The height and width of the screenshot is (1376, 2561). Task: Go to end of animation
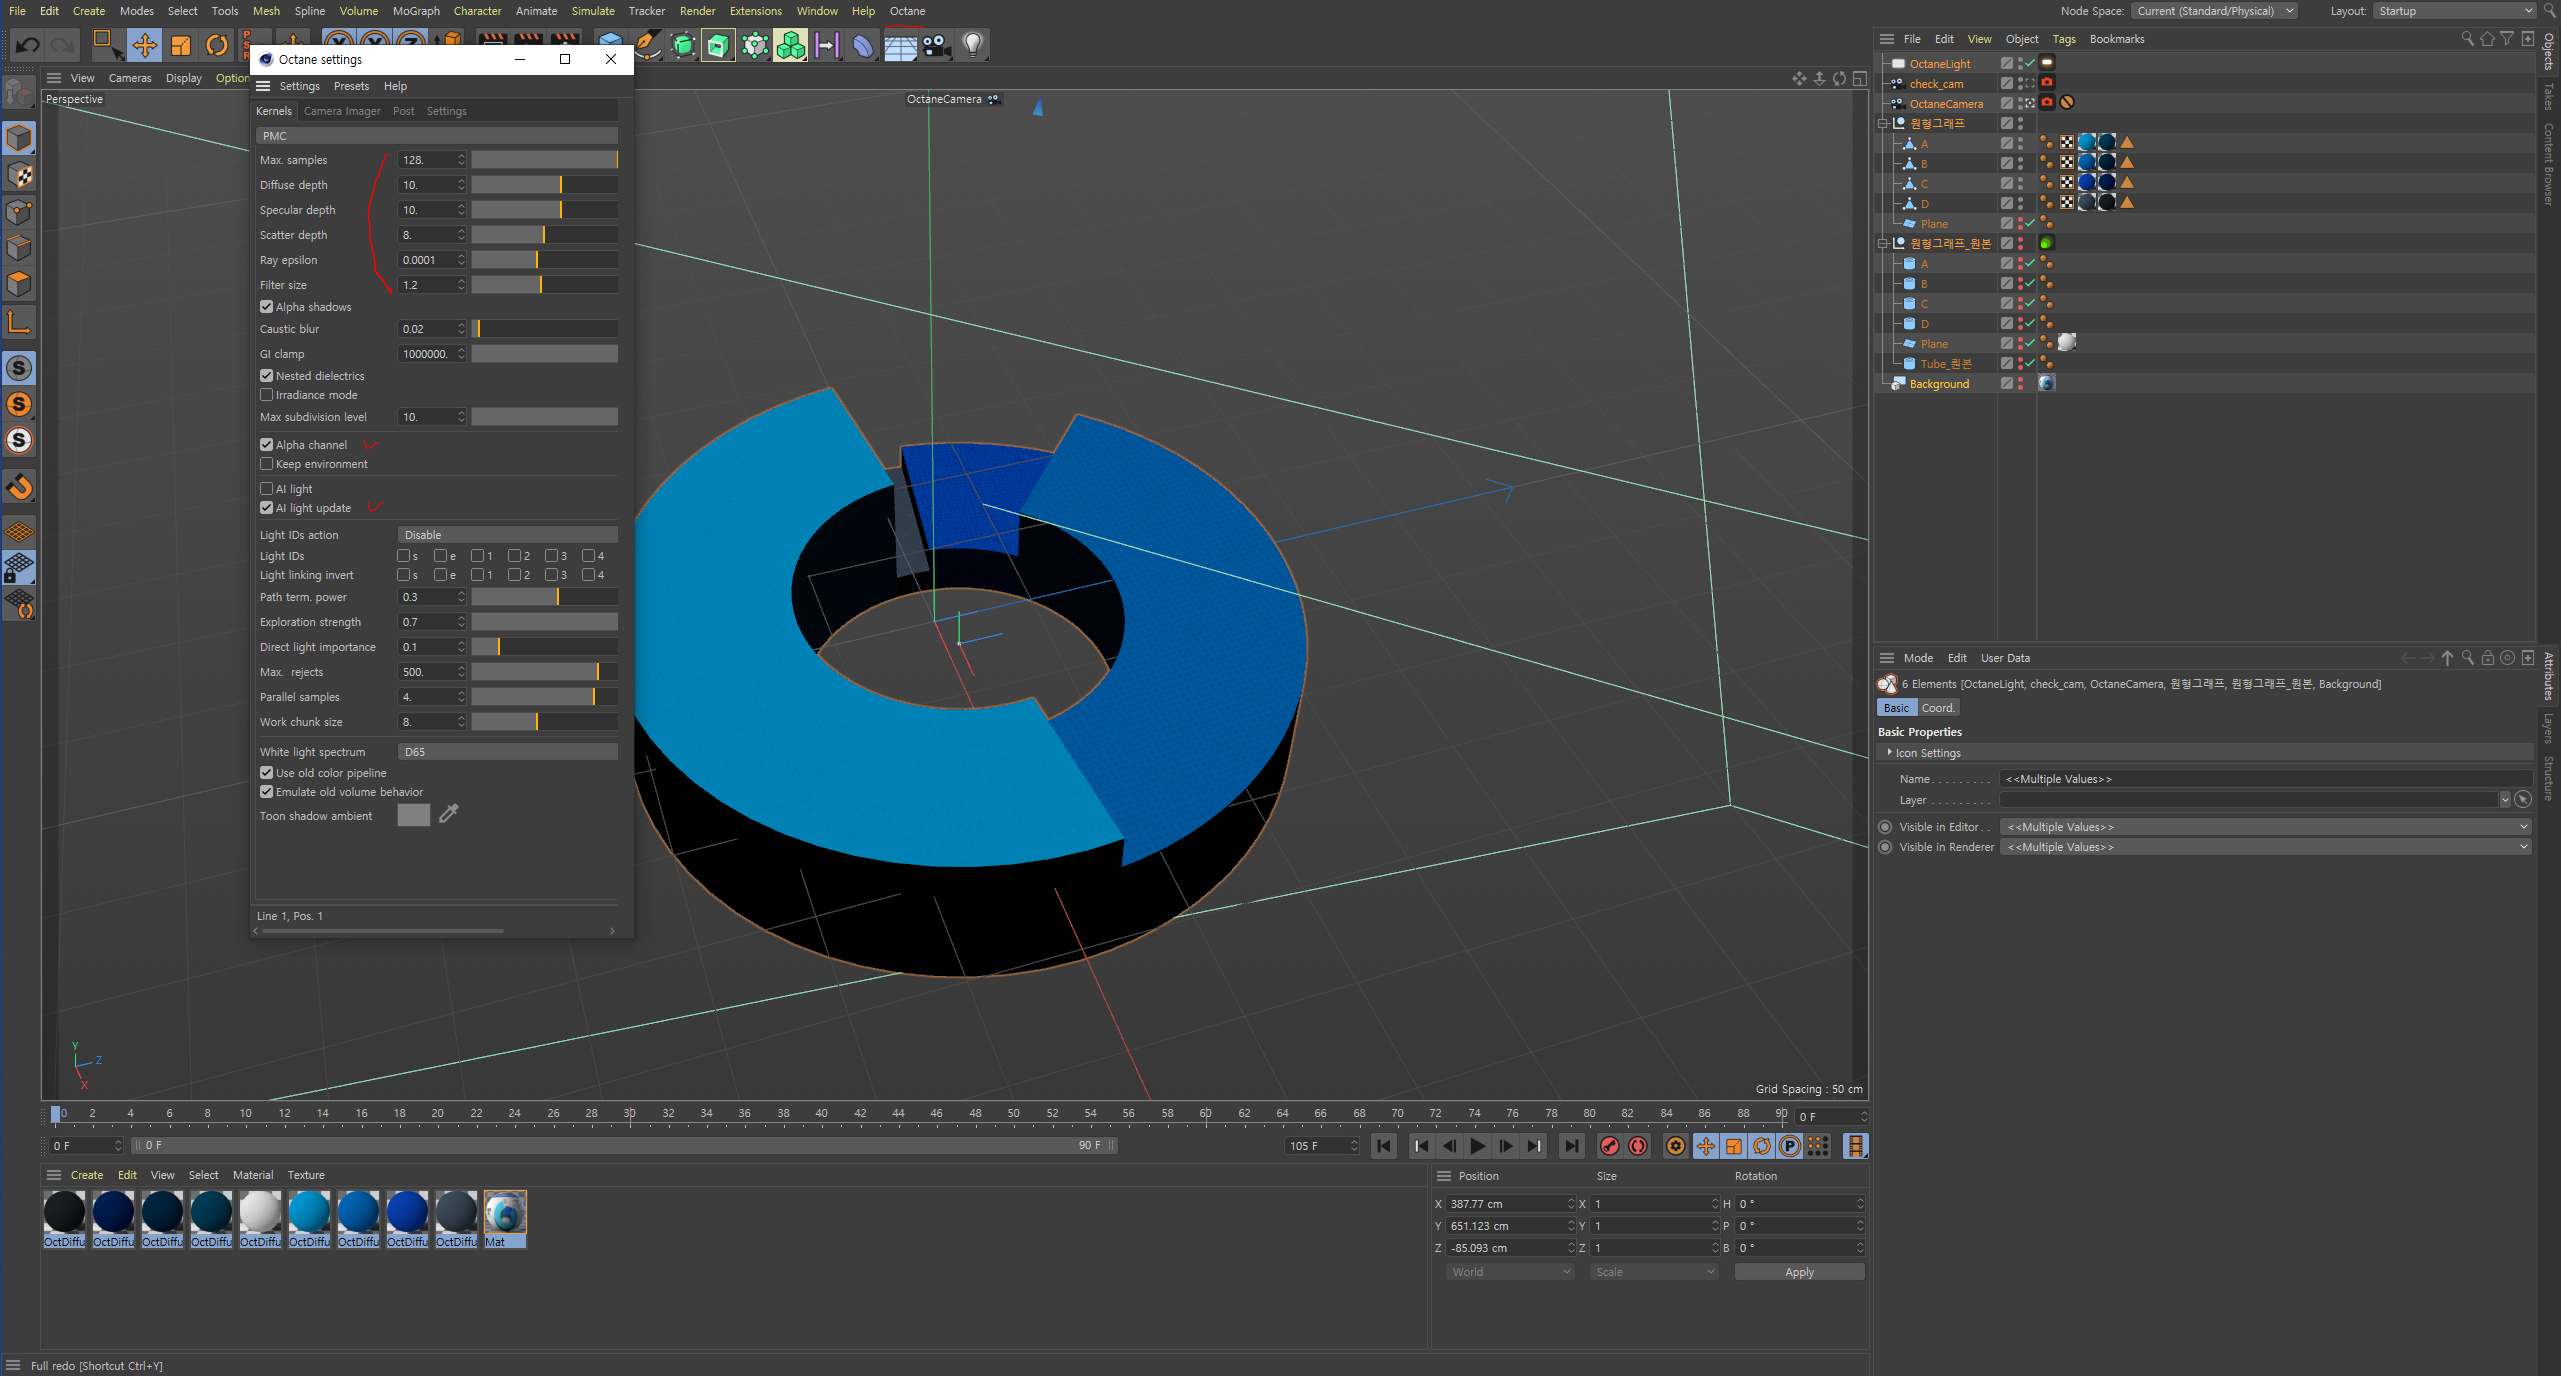point(1571,1146)
